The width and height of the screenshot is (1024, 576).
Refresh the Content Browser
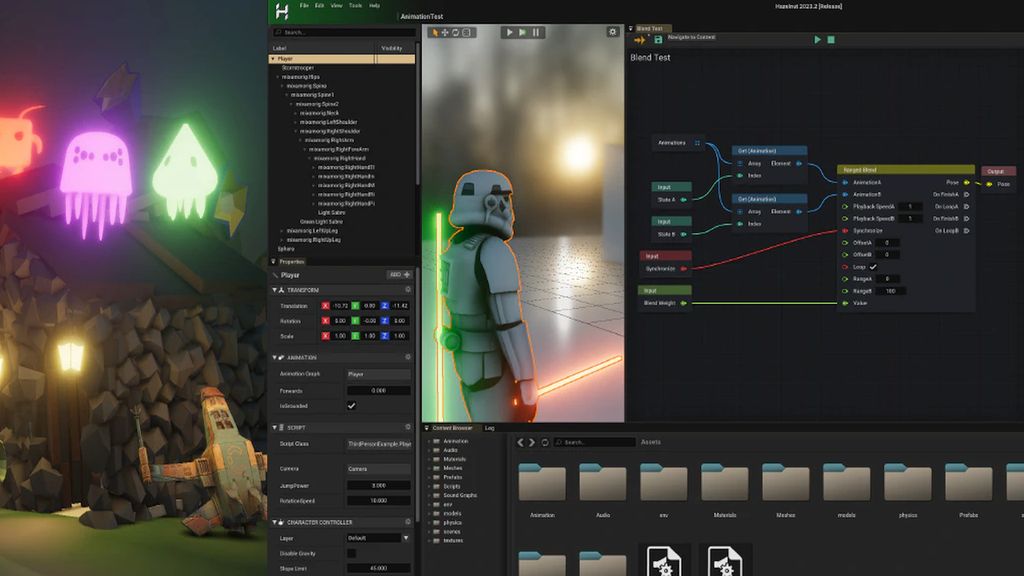544,442
